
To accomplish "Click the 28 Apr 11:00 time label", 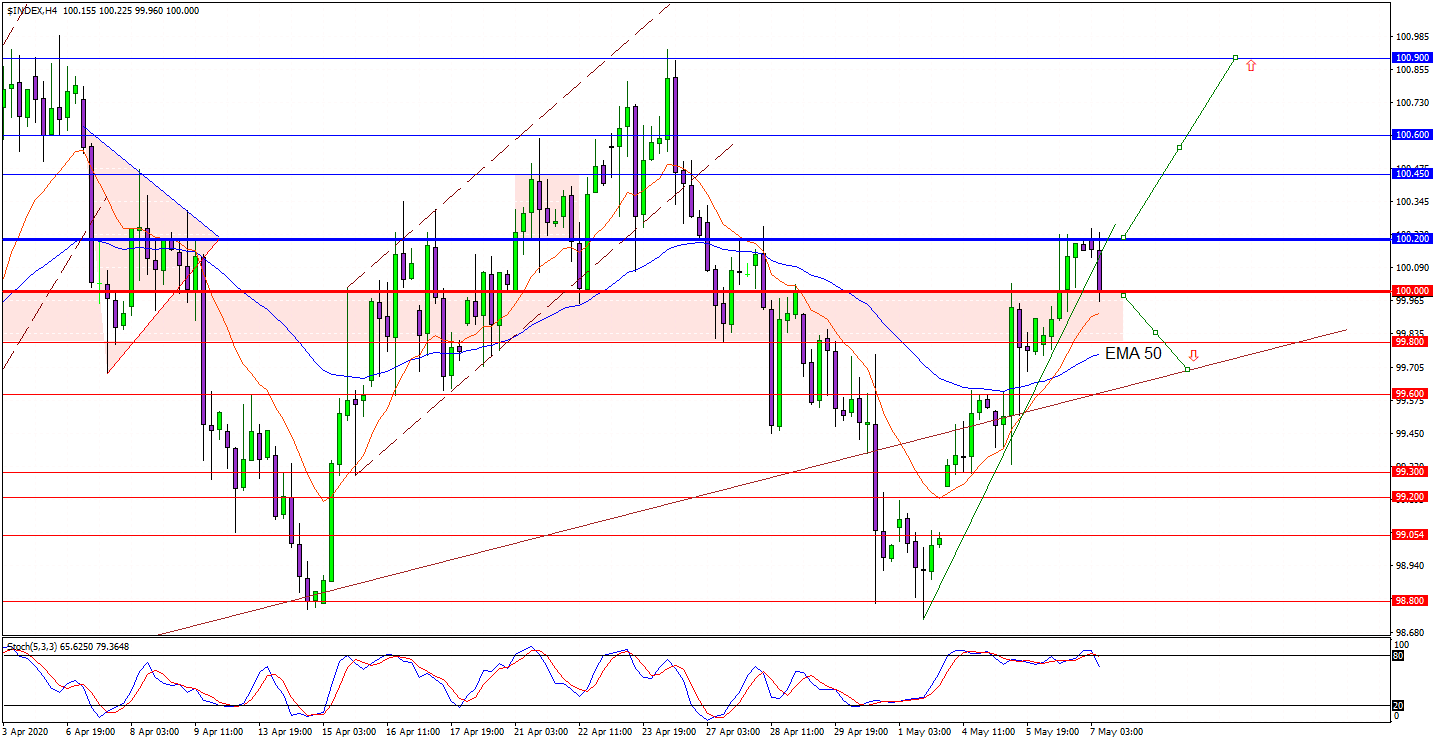I will tap(798, 732).
